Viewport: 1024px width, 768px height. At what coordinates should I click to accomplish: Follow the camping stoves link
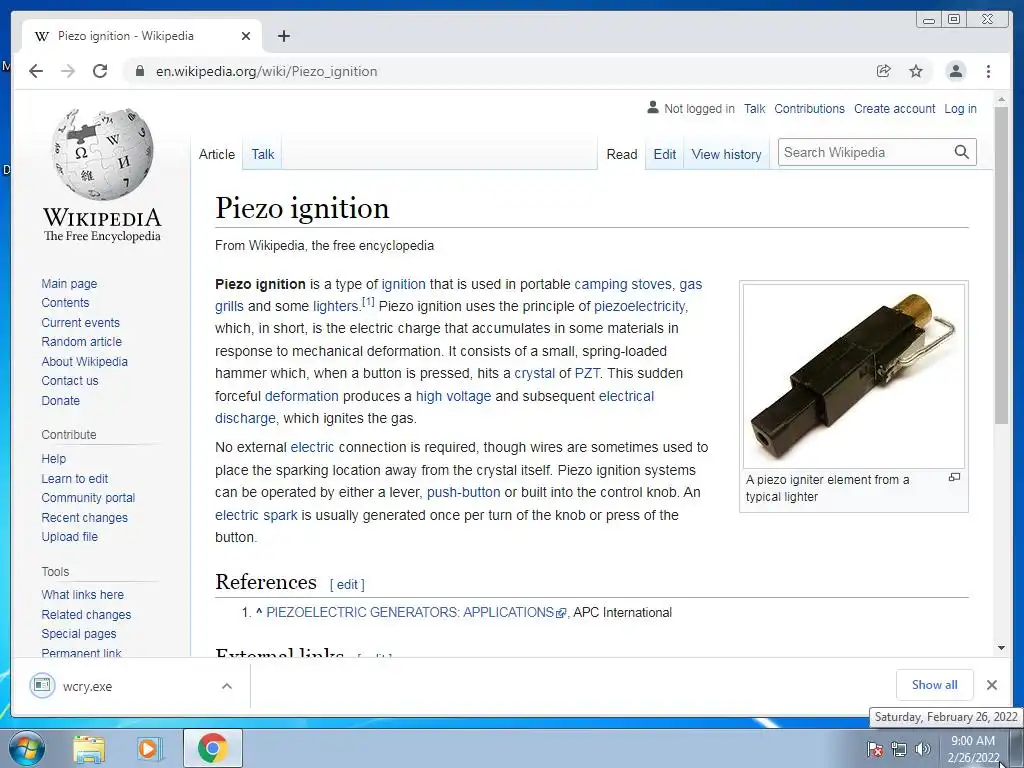pyautogui.click(x=622, y=284)
